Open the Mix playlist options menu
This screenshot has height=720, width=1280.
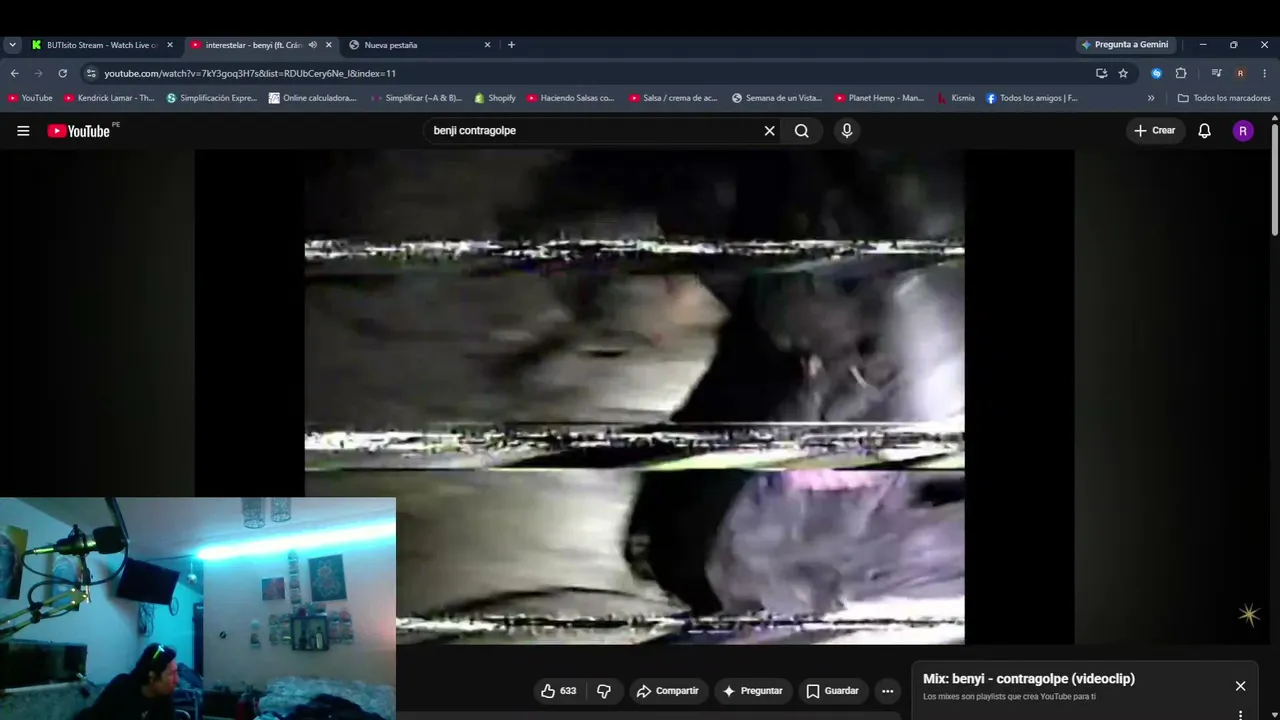pyautogui.click(x=1240, y=715)
